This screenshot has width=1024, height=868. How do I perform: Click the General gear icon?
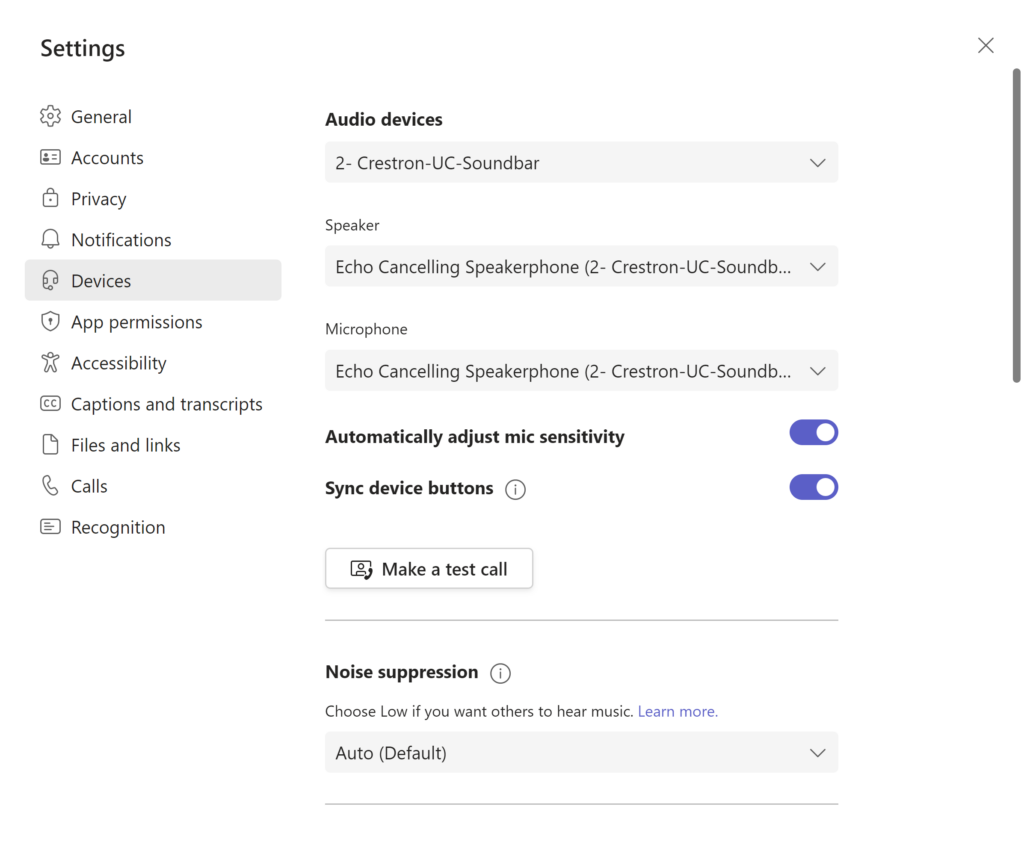50,116
